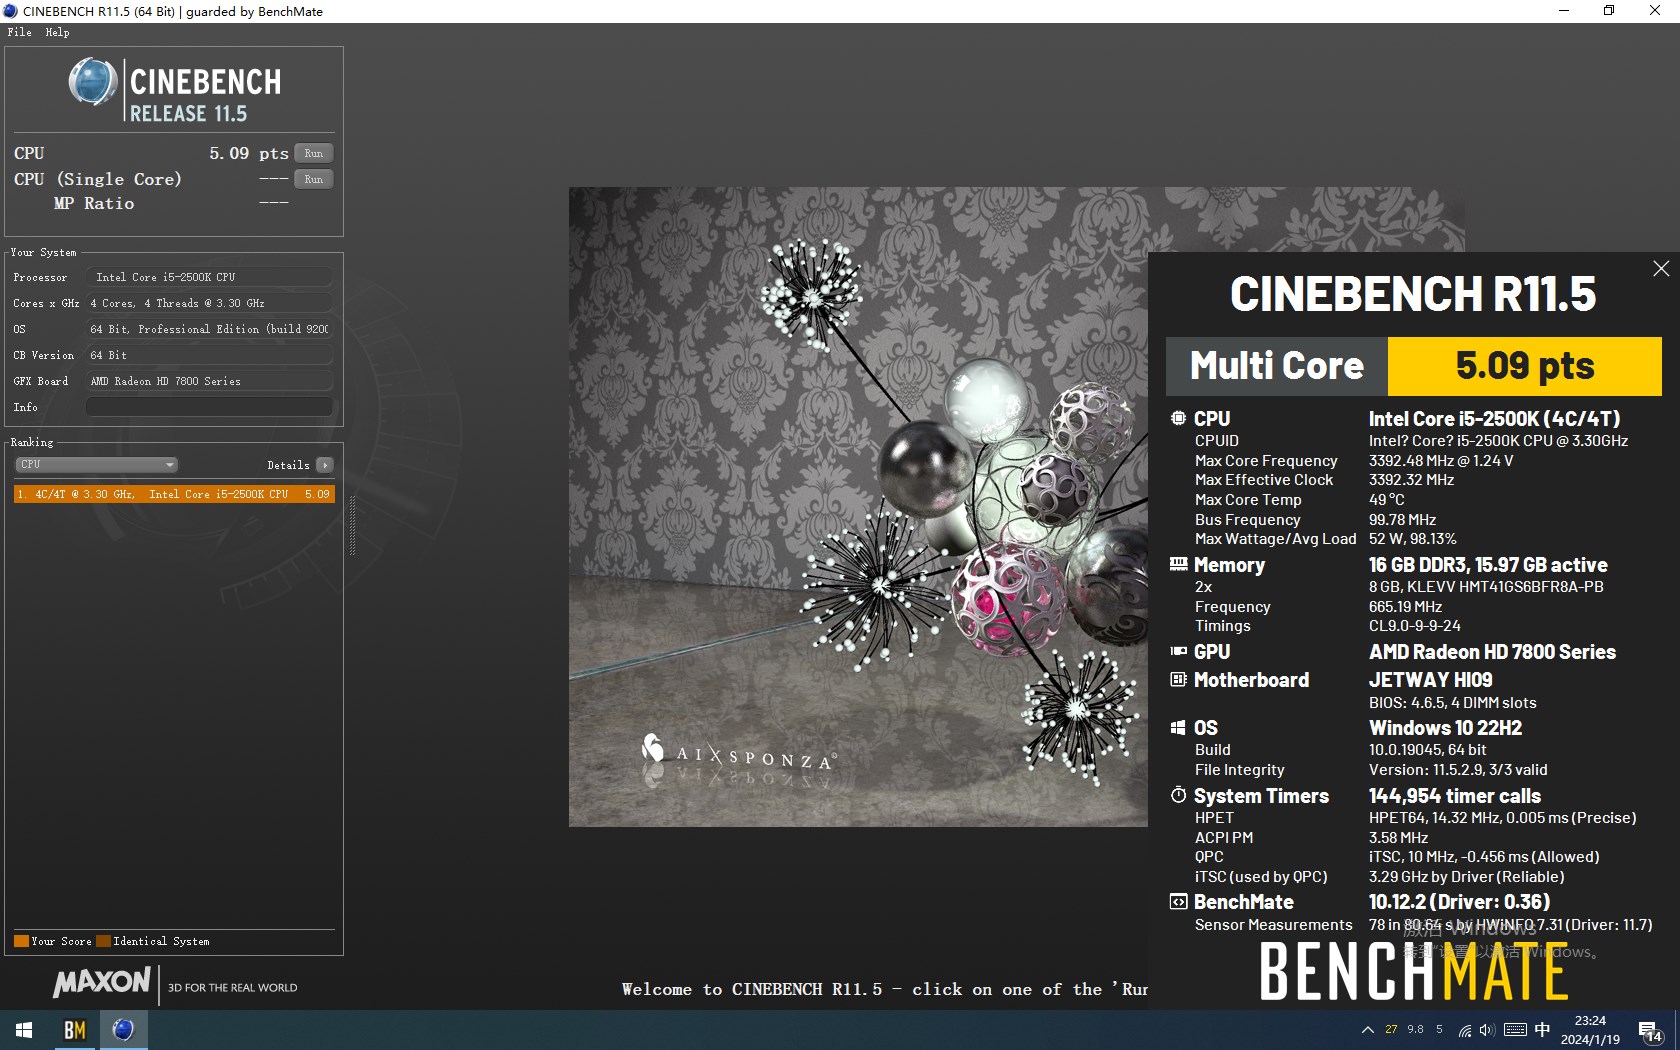Click the GFX Board field value
The image size is (1680, 1050).
(209, 381)
